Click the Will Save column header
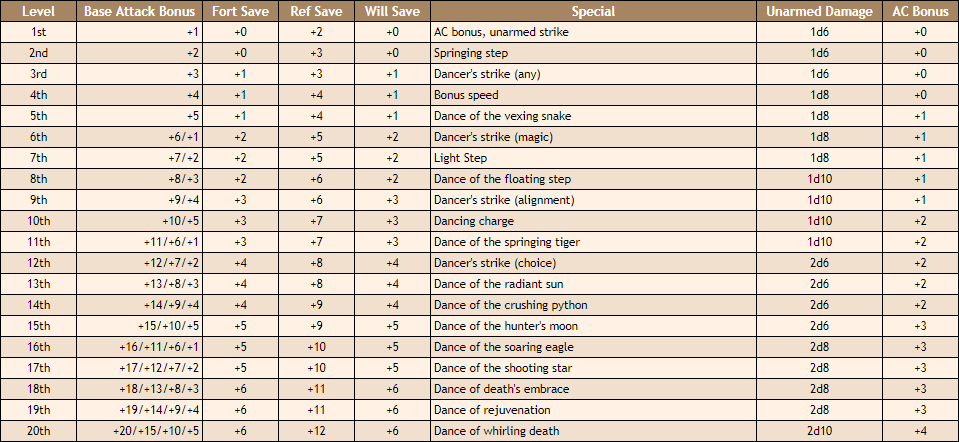 pos(392,12)
